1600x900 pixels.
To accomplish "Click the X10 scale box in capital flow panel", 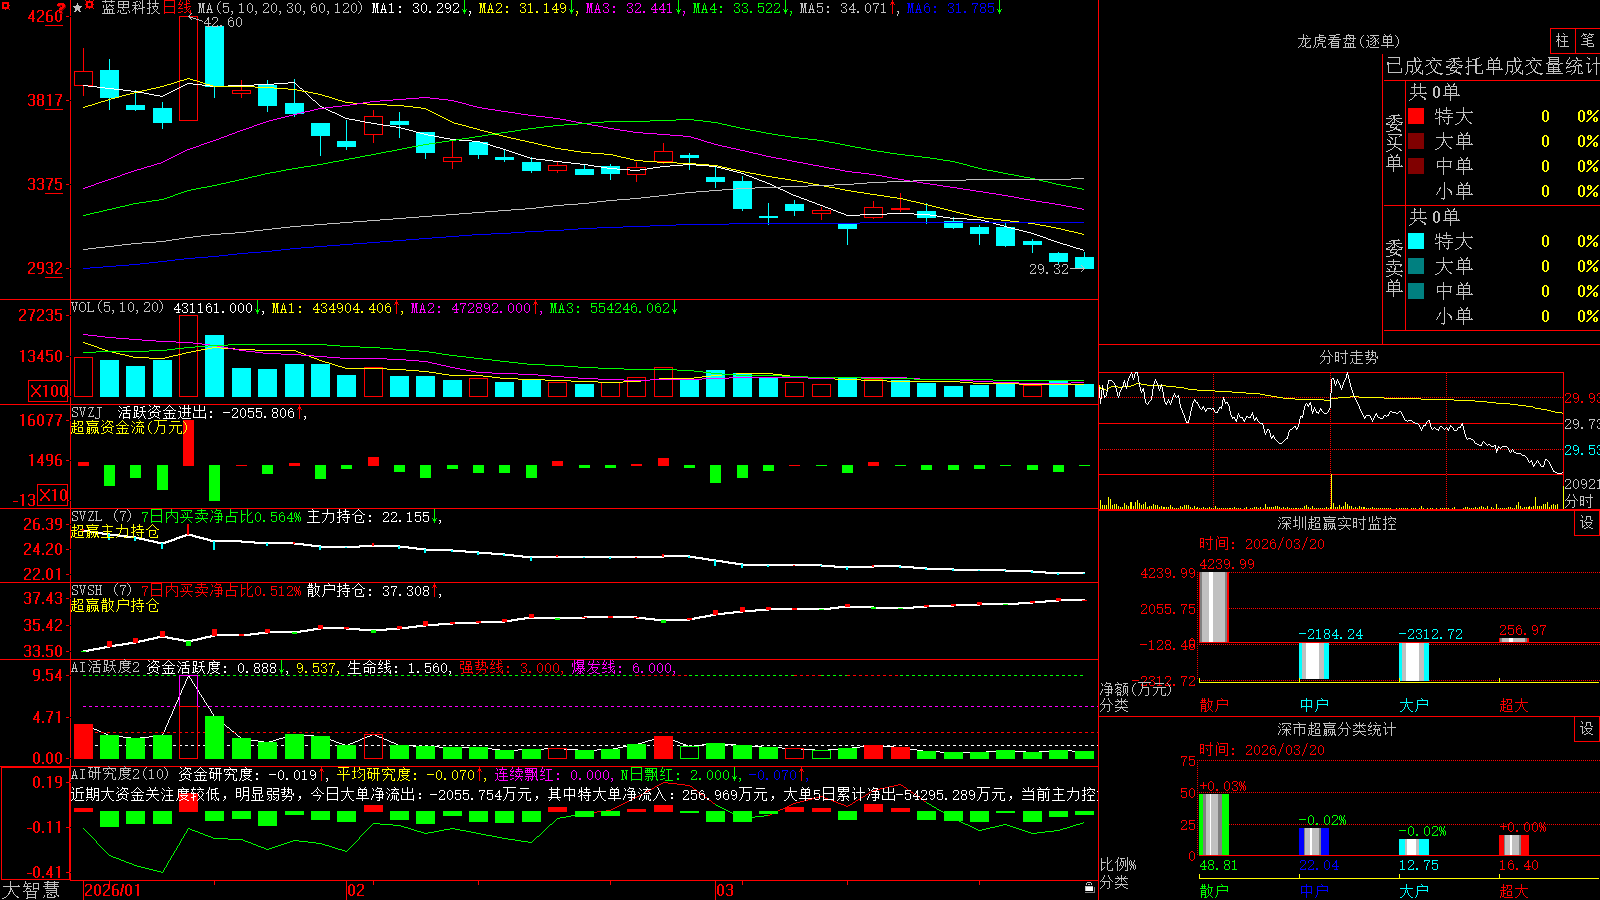I will point(54,495).
